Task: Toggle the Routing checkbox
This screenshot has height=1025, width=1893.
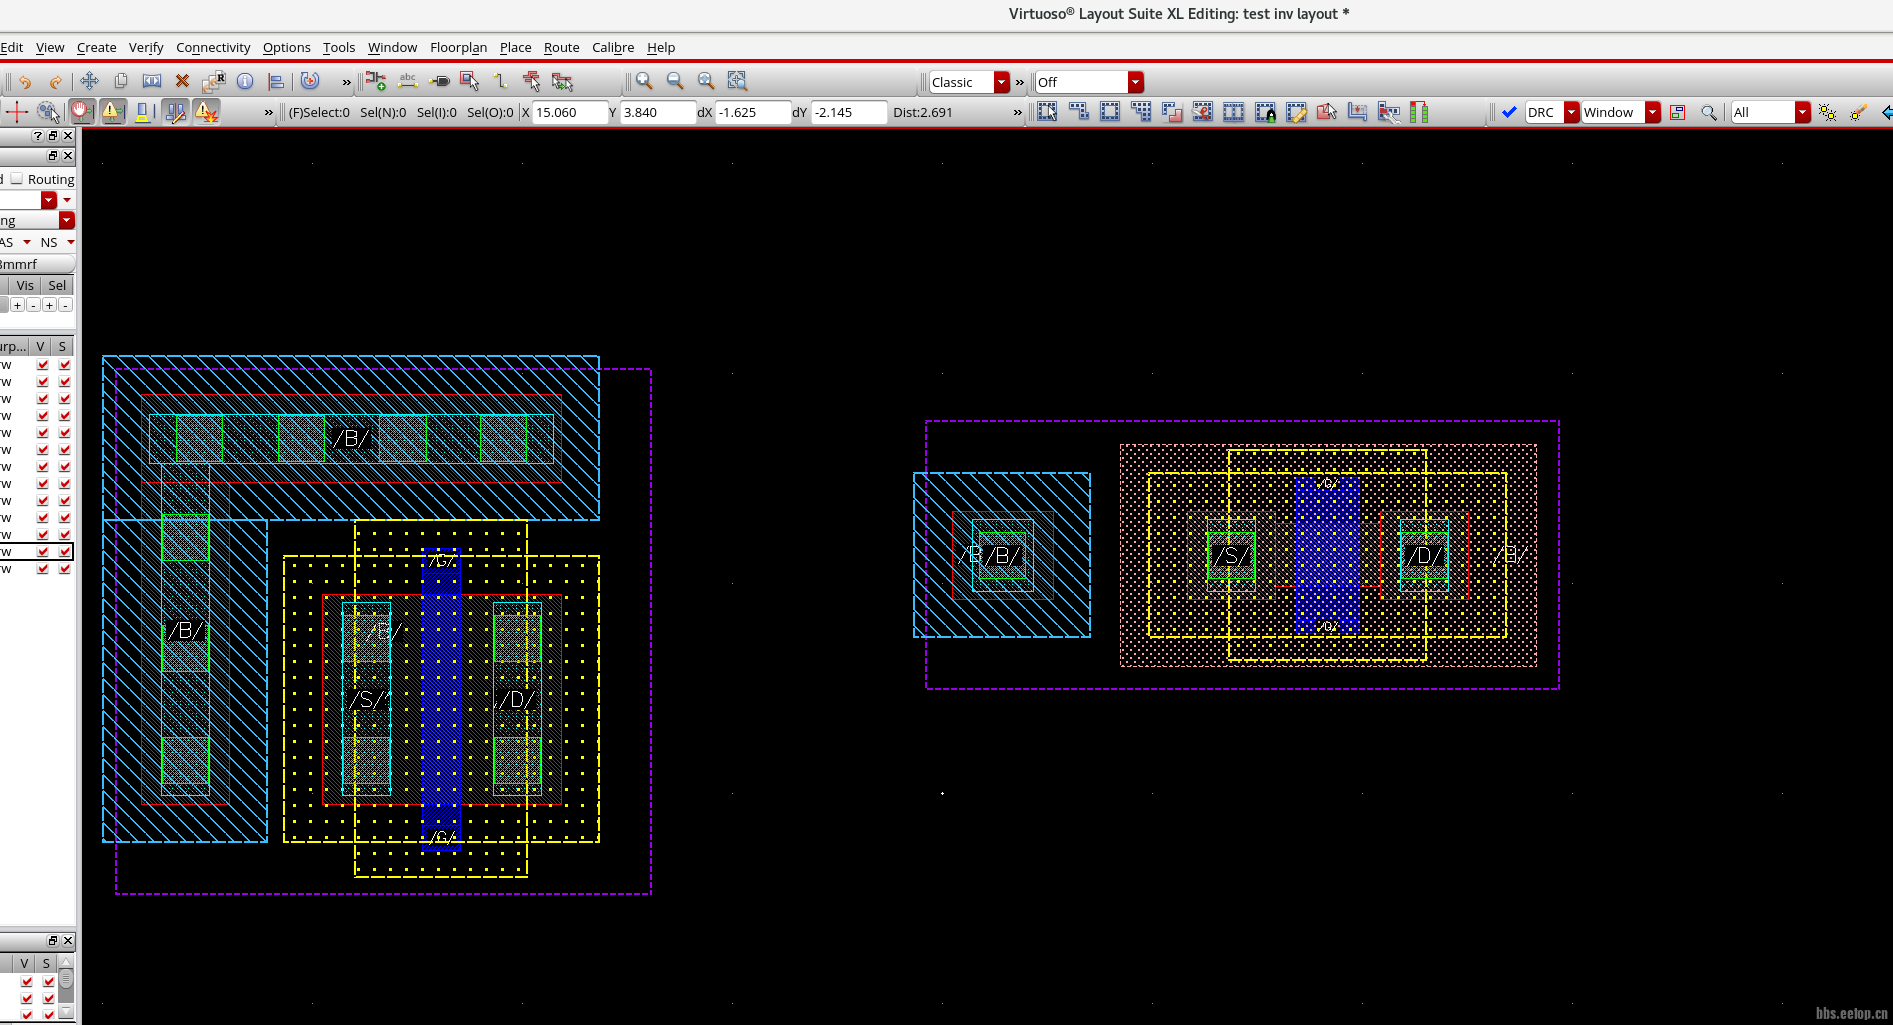Action: click(17, 179)
